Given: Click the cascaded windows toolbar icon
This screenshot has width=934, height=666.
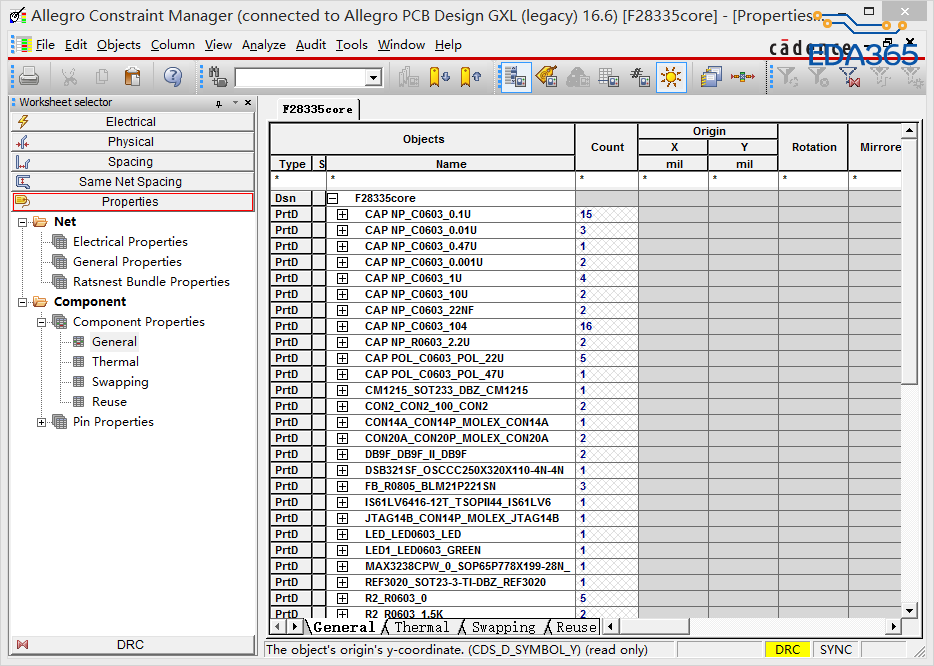Looking at the screenshot, I should click(x=711, y=77).
